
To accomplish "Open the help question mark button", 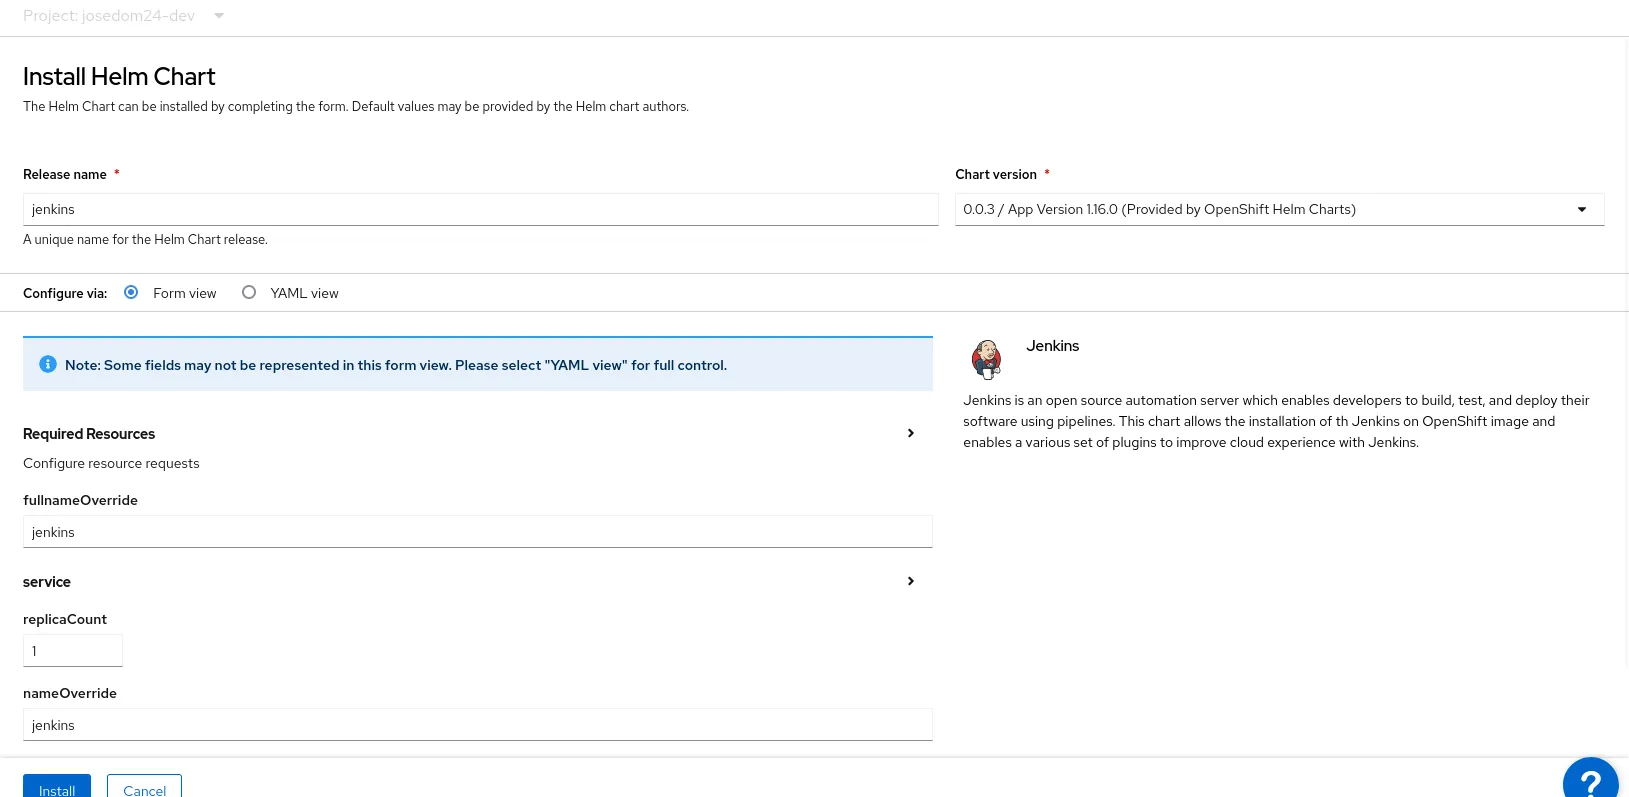I will 1590,781.
